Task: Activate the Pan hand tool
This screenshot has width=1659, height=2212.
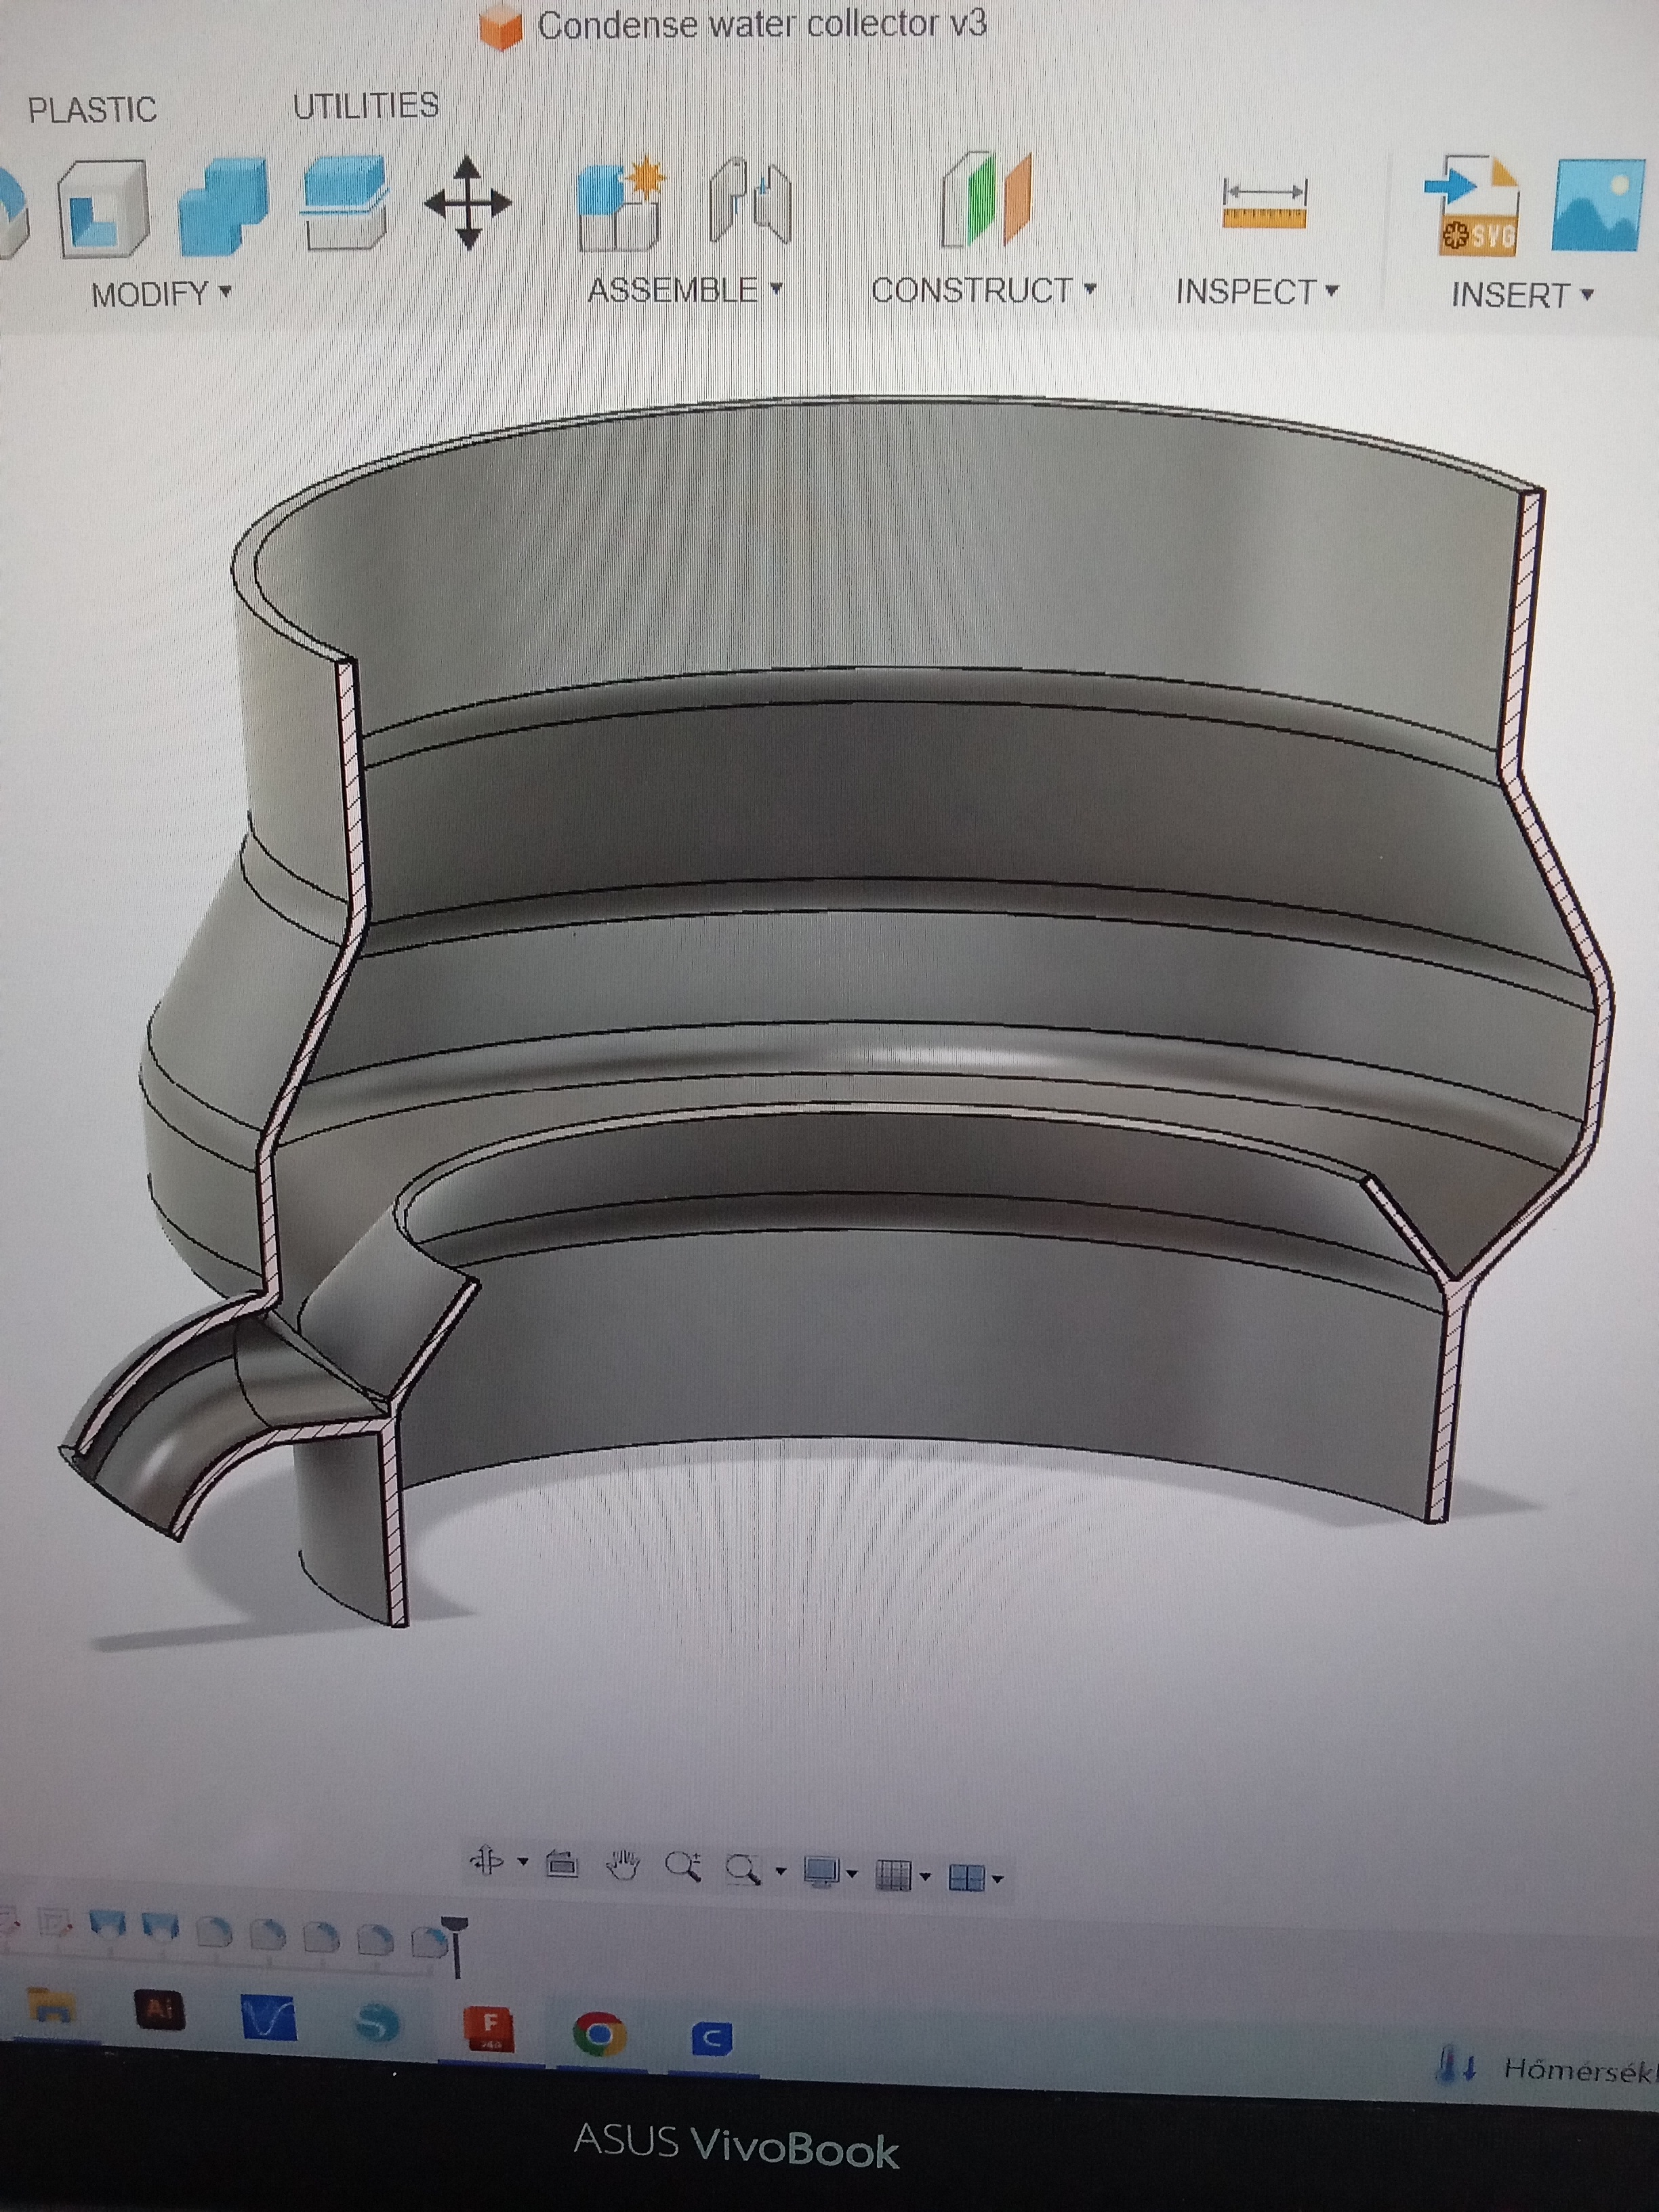Action: click(x=623, y=1866)
